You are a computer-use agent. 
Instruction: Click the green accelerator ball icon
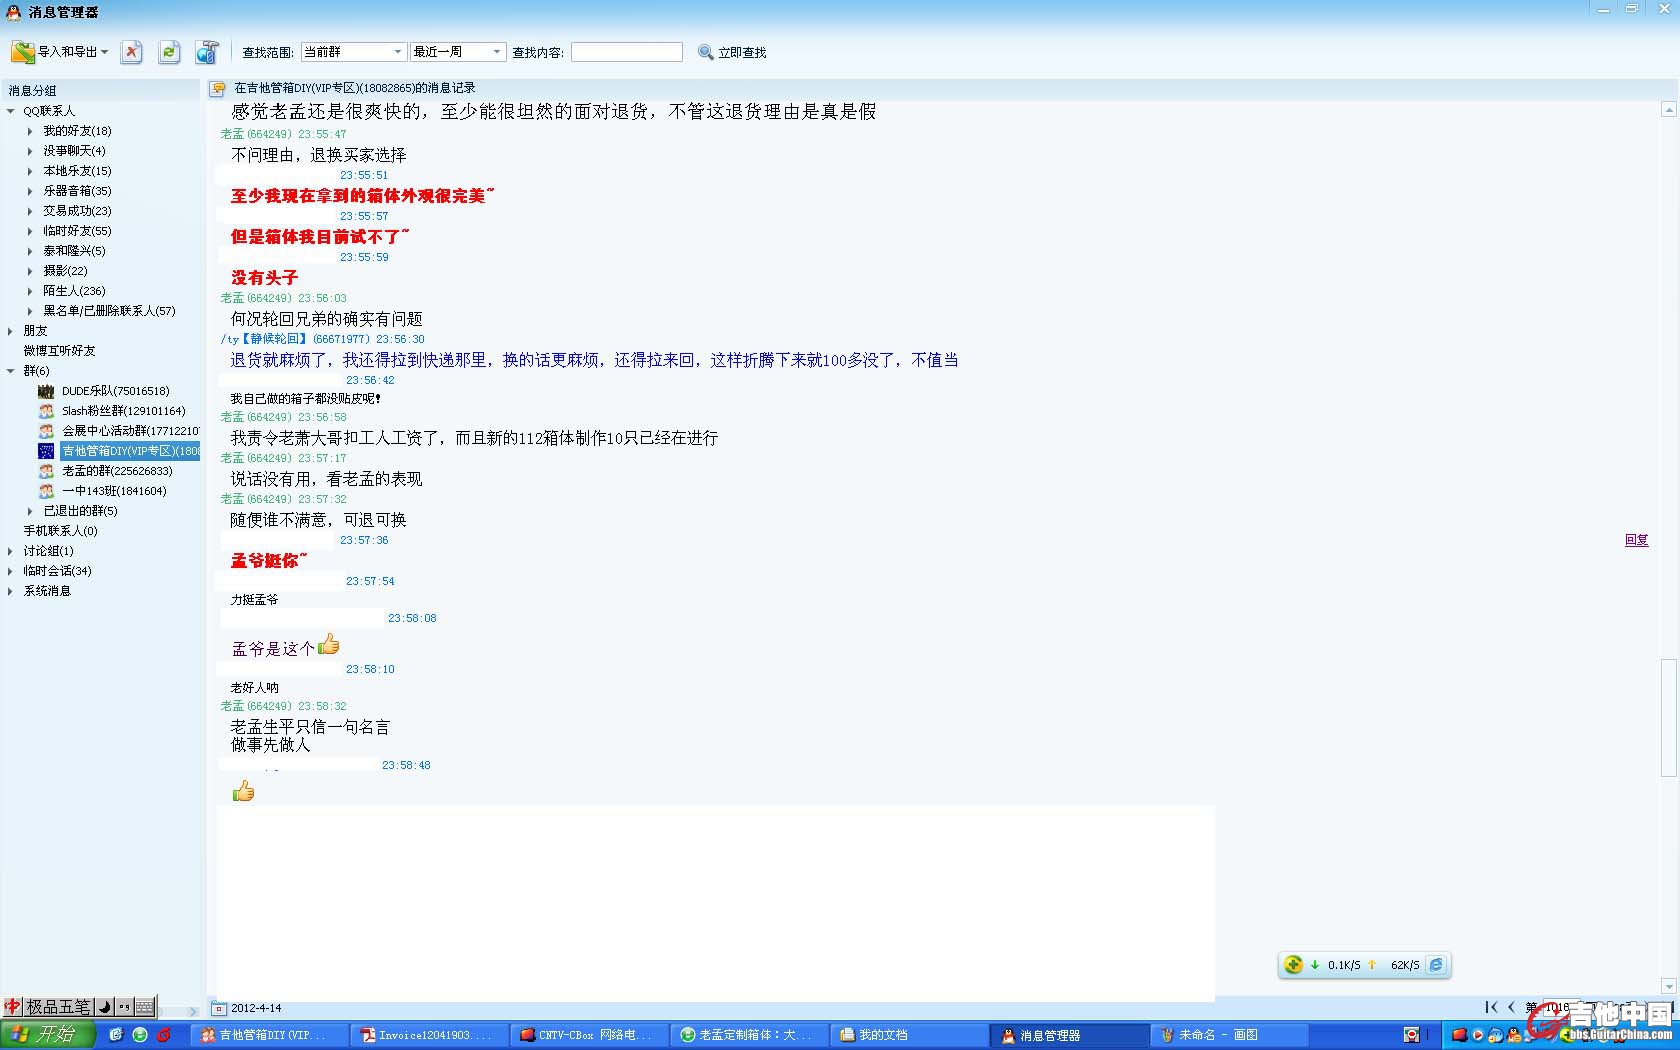[1293, 965]
